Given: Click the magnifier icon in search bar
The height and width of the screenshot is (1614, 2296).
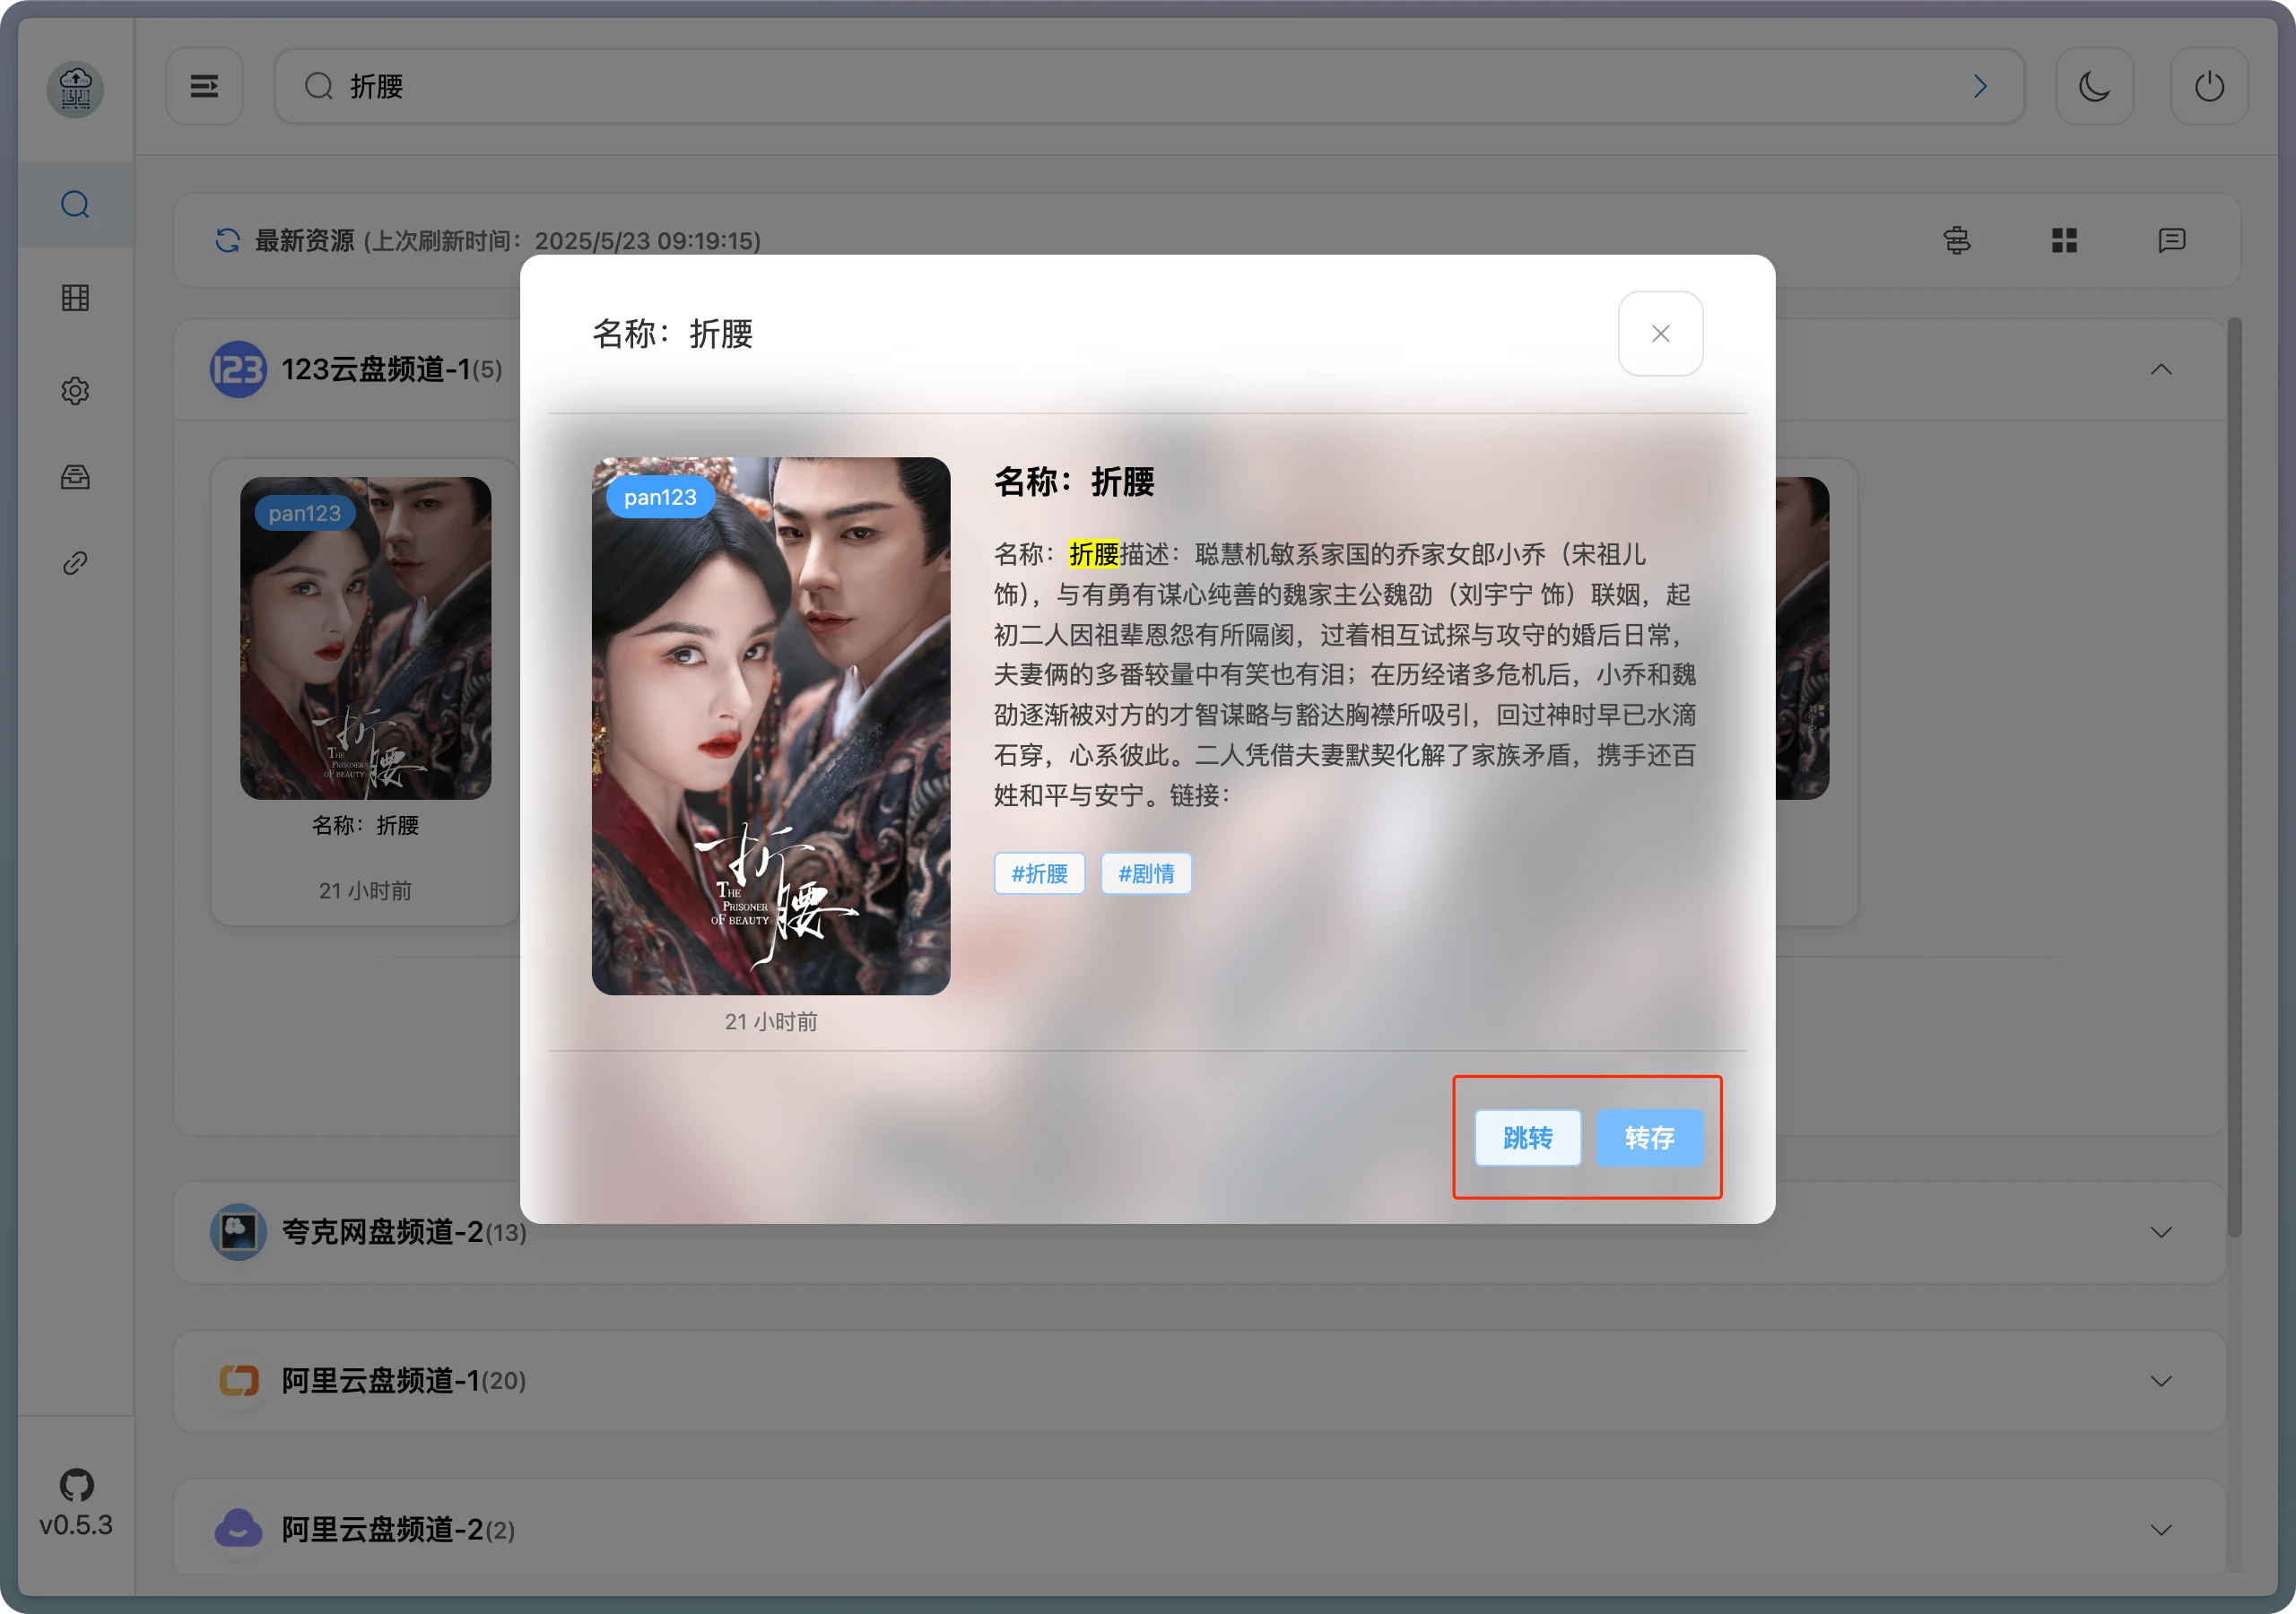Looking at the screenshot, I should coord(319,86).
